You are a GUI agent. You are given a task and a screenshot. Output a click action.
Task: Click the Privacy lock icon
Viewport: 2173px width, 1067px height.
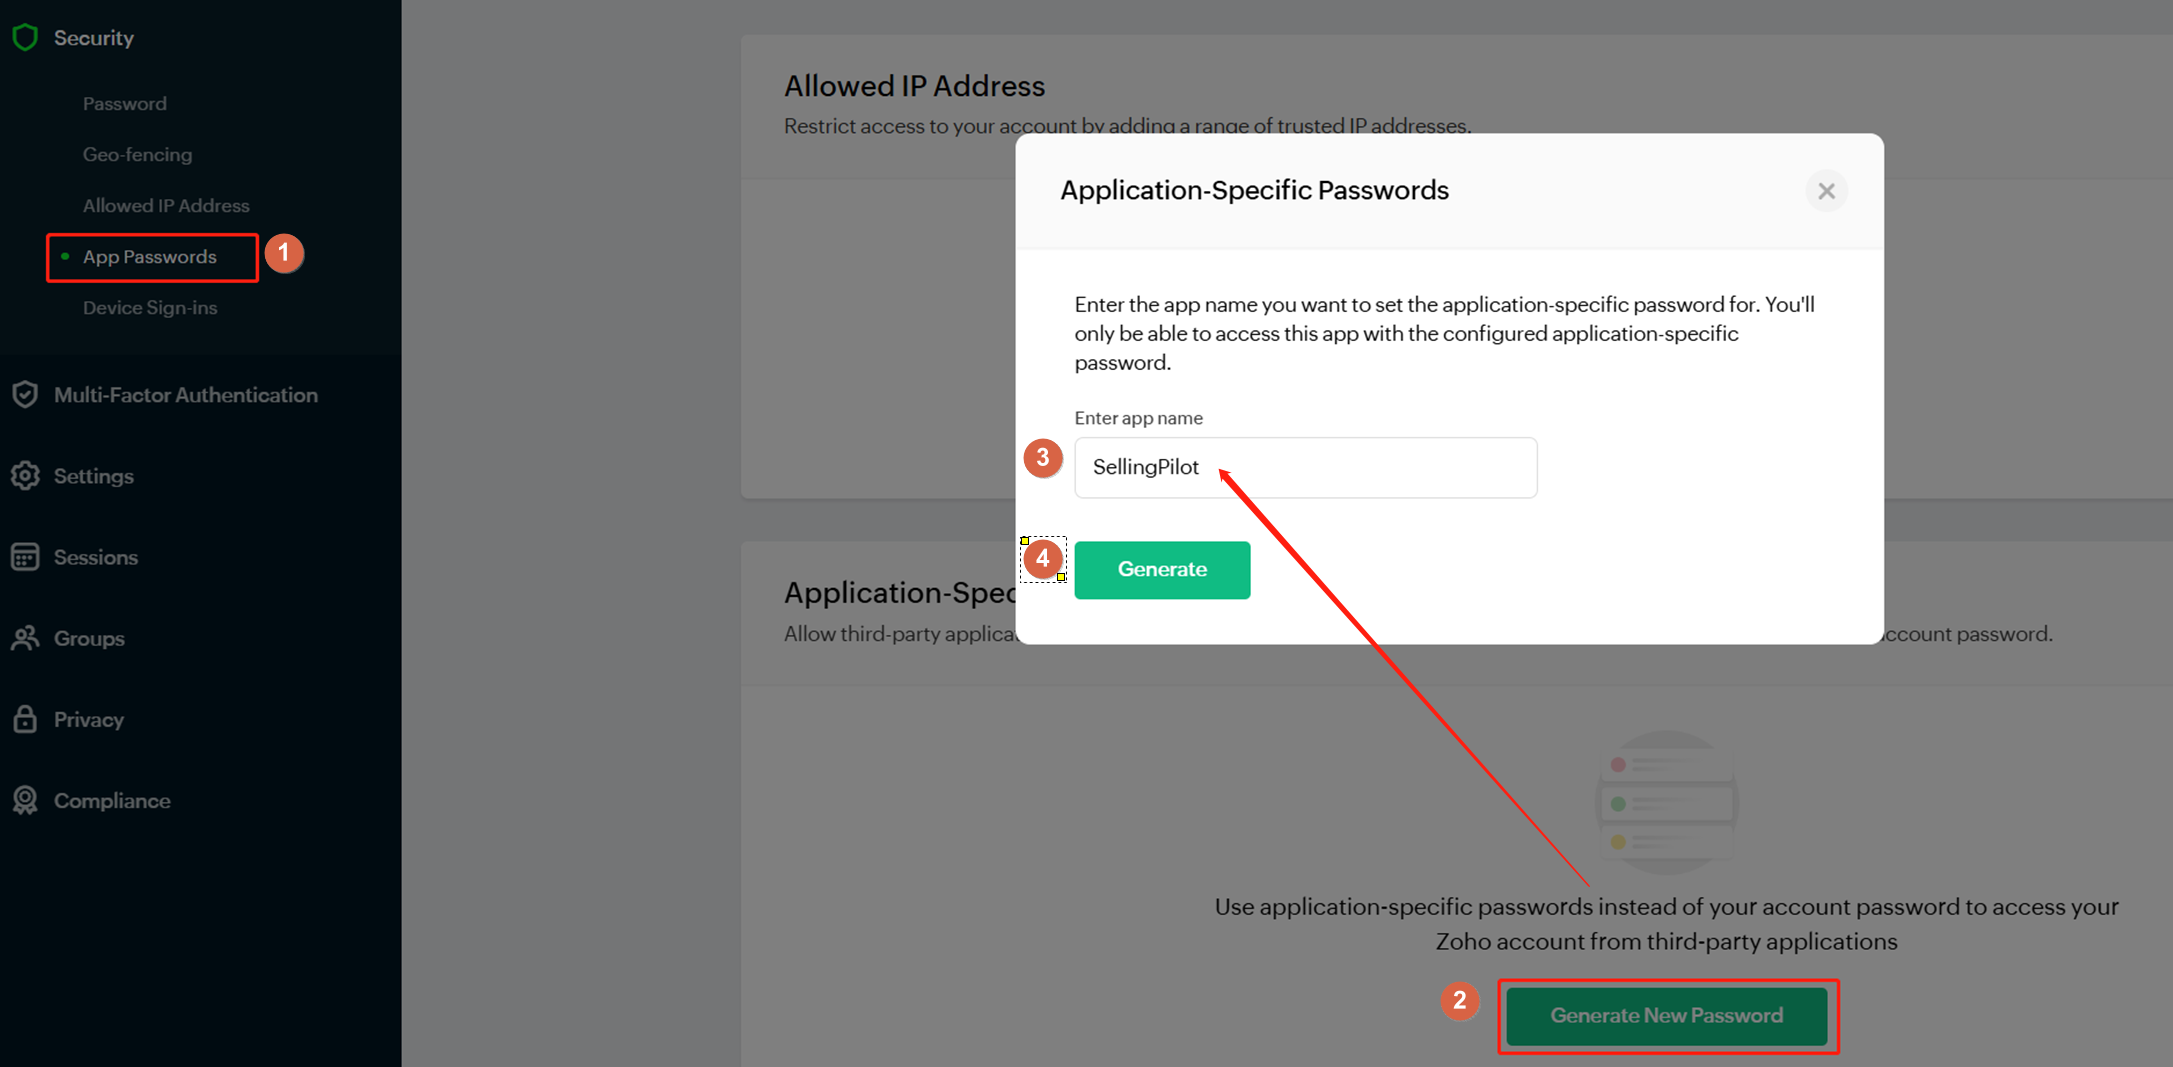pos(25,719)
